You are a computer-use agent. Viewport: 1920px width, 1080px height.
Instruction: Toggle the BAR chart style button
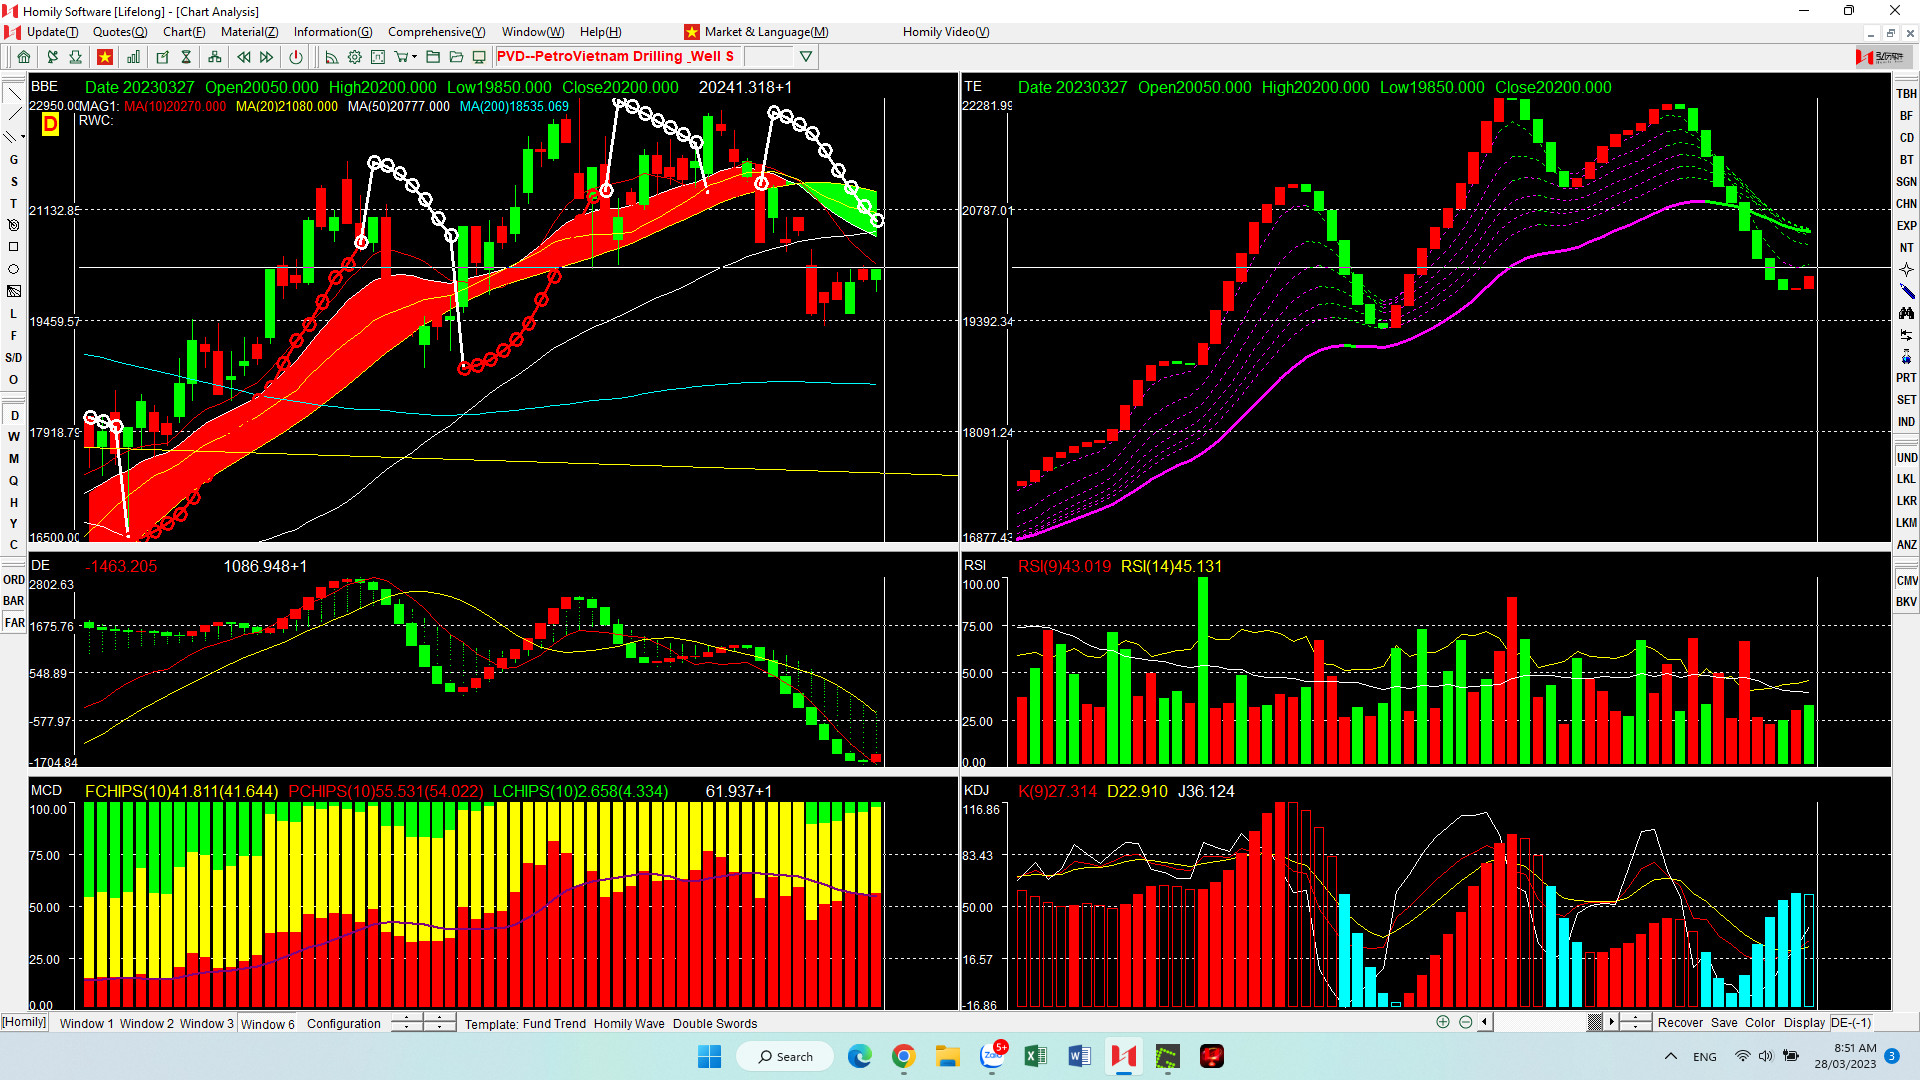[13, 601]
